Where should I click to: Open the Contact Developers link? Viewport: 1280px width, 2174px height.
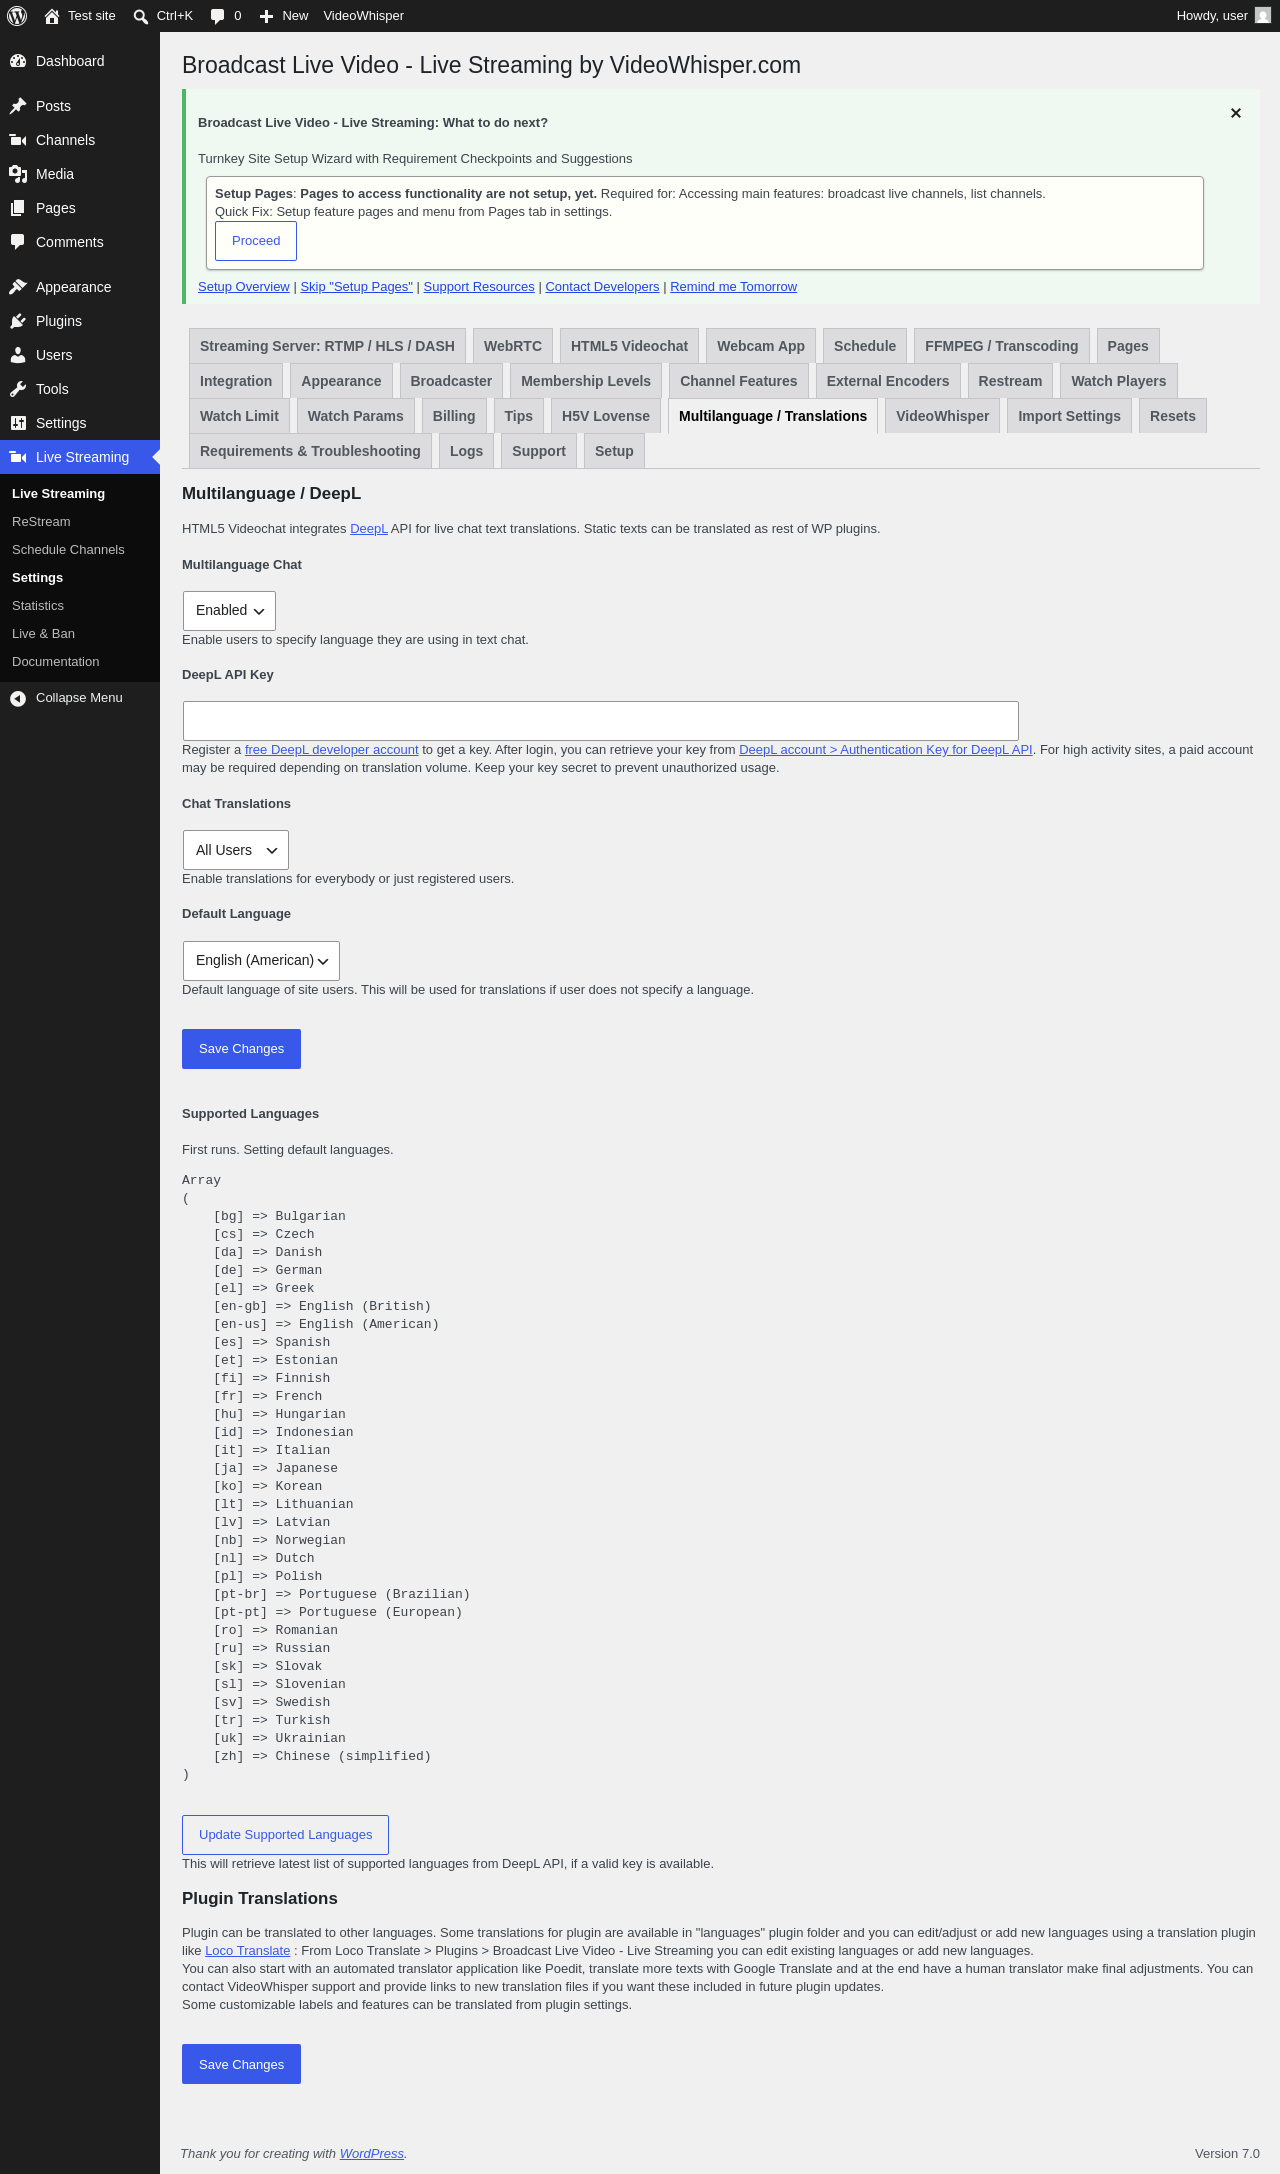click(x=602, y=287)
